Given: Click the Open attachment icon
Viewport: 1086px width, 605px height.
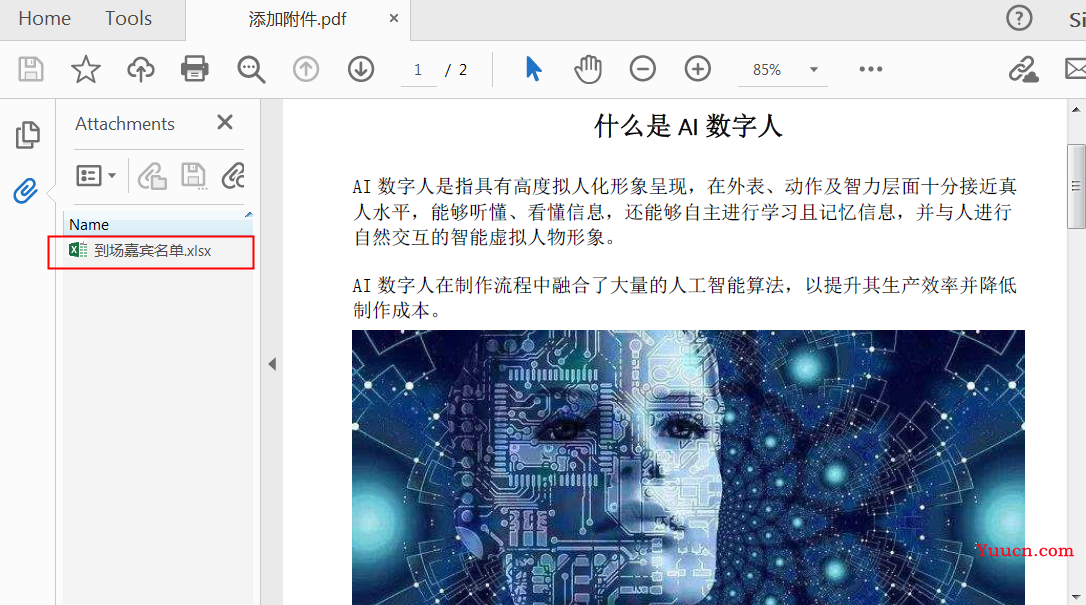Looking at the screenshot, I should coord(152,176).
